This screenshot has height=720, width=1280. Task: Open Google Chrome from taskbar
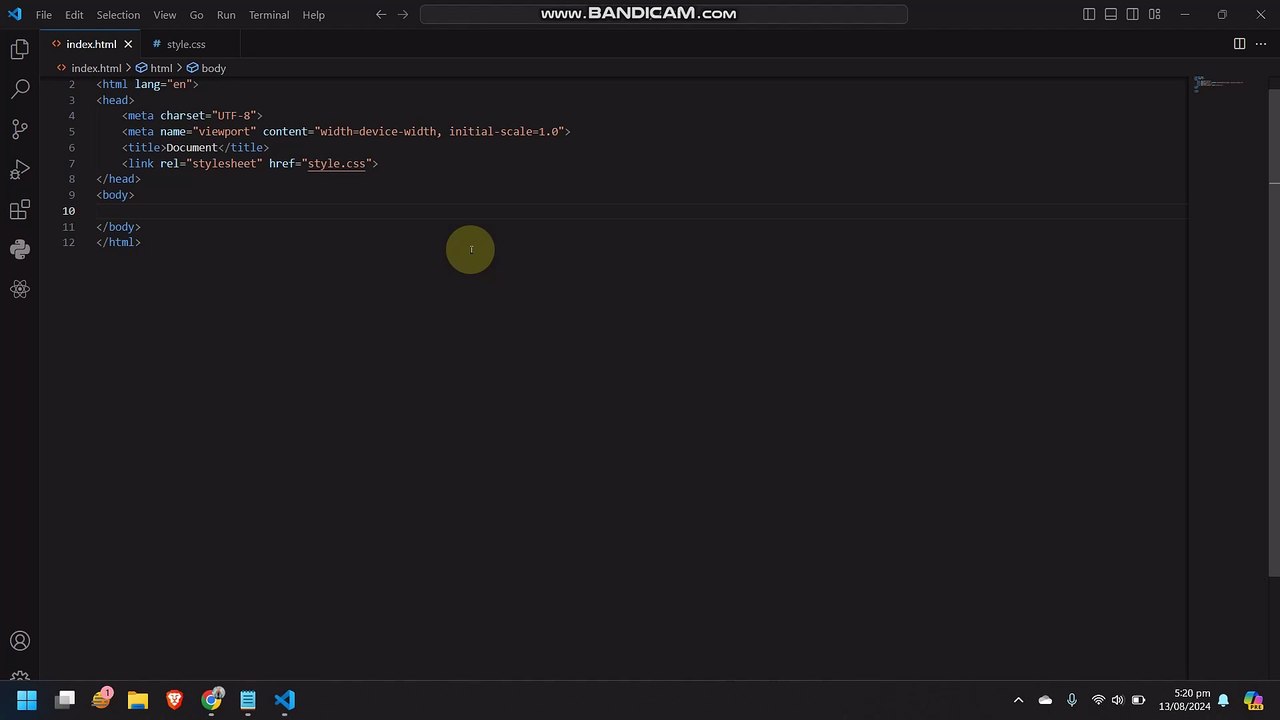click(211, 700)
